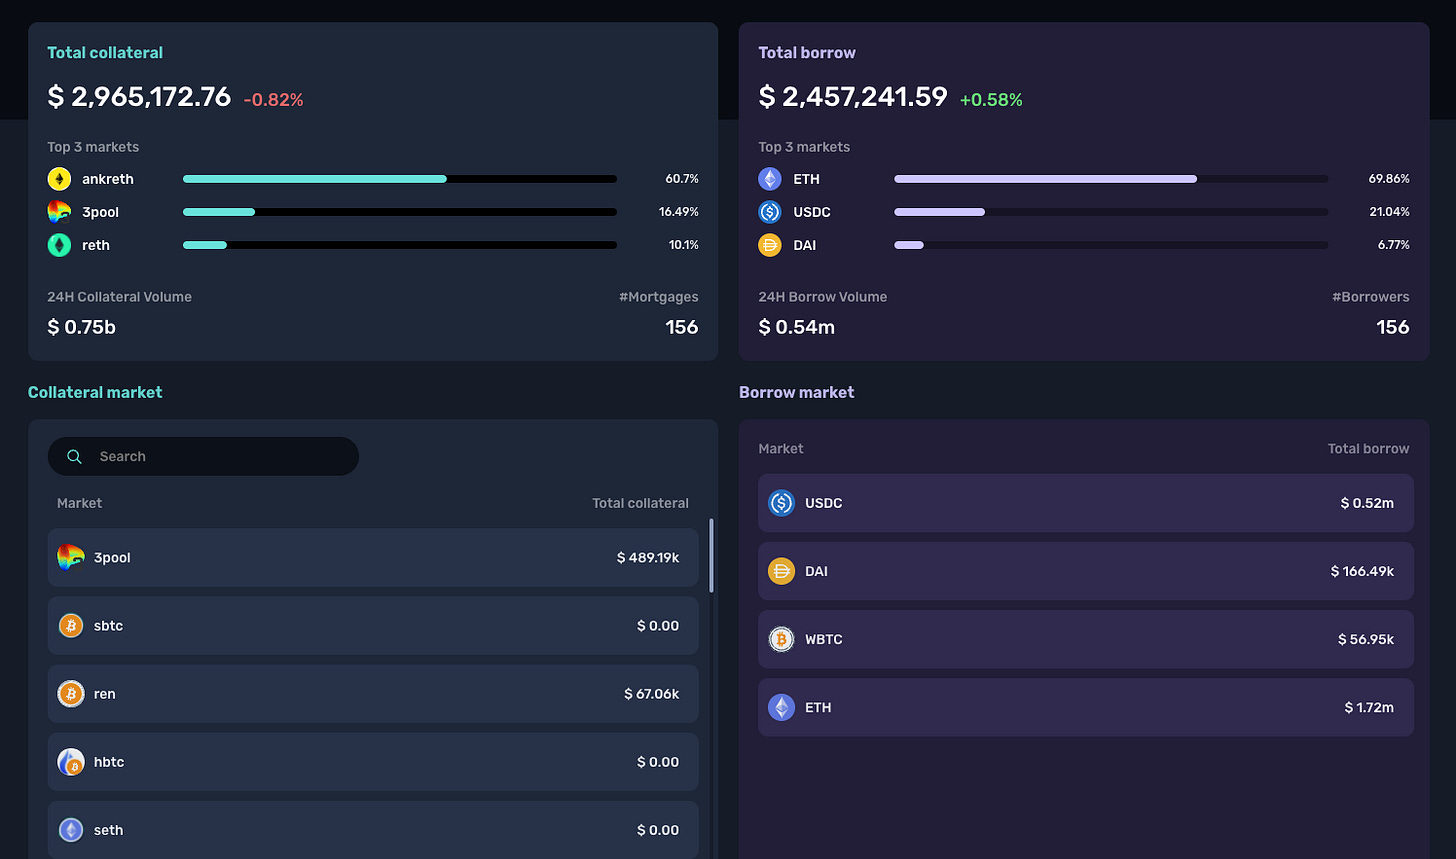Open the USDC borrow market row
1456x859 pixels.
[1086, 503]
